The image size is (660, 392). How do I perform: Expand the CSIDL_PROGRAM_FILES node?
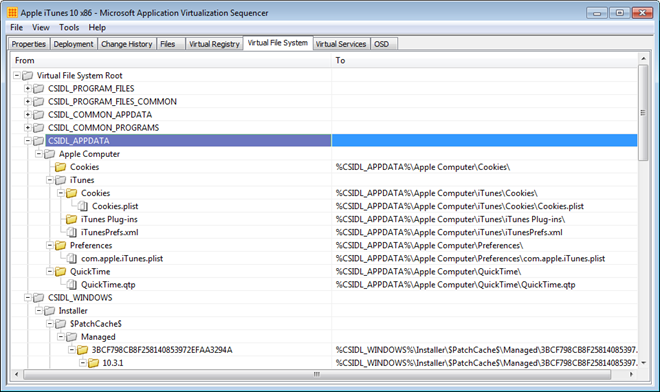click(28, 89)
